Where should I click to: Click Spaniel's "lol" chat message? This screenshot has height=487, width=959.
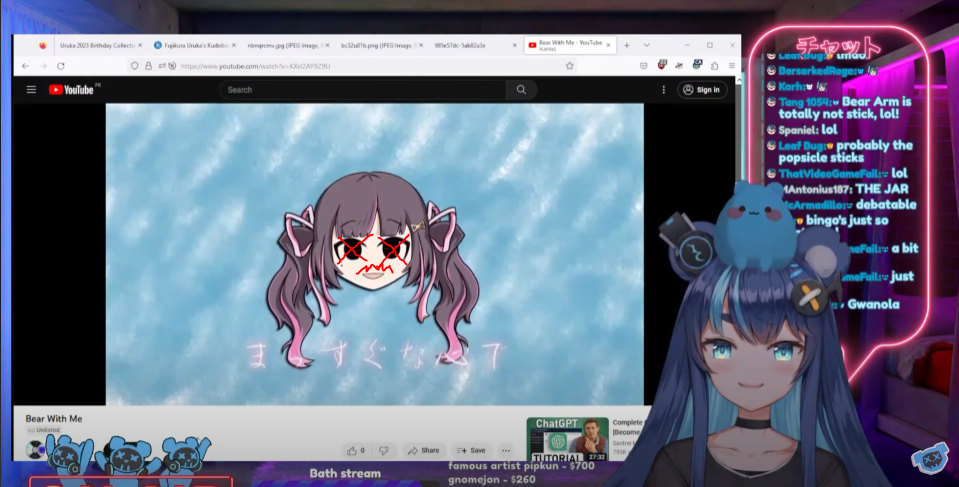click(x=829, y=130)
